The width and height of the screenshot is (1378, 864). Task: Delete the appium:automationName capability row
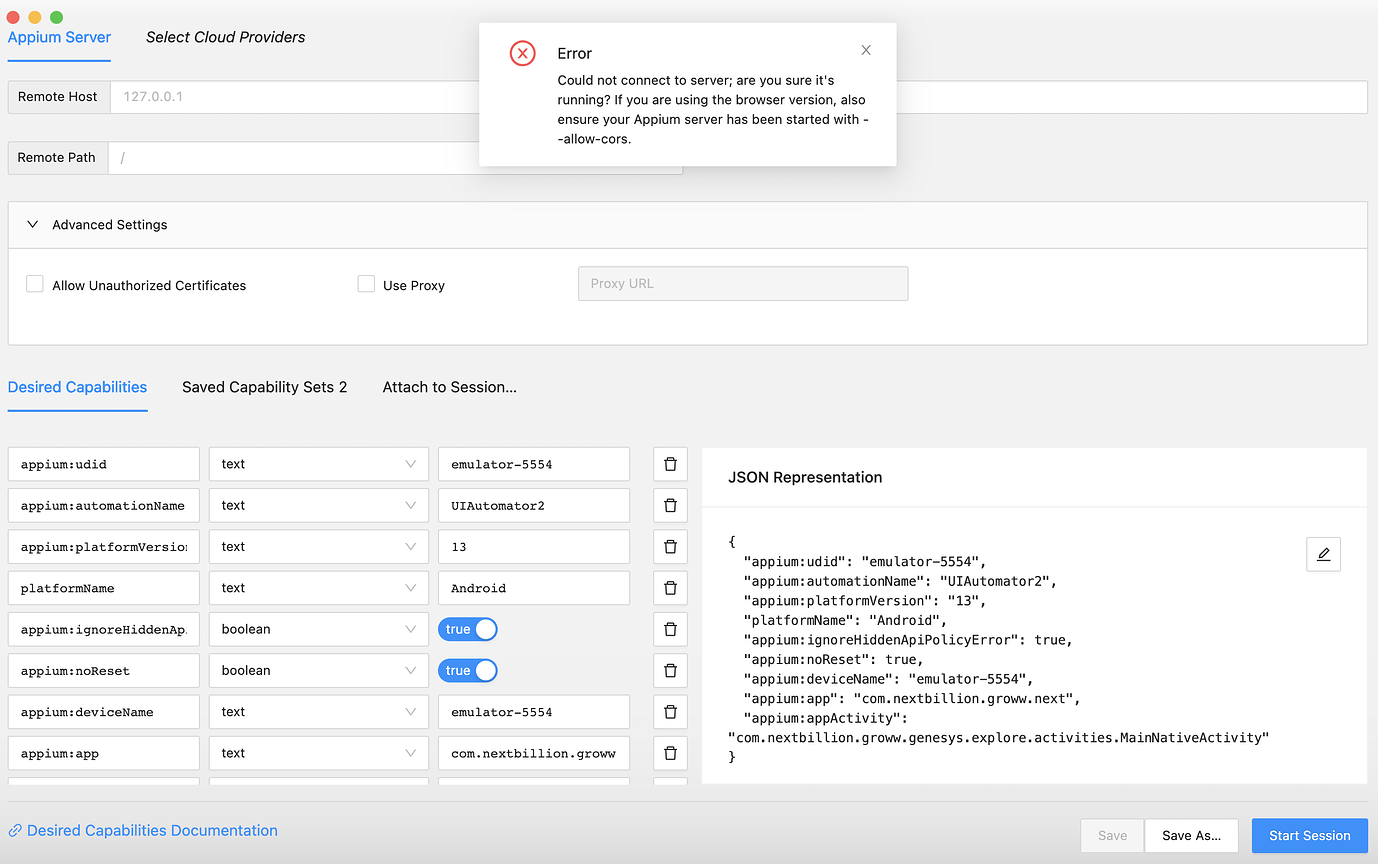[670, 505]
